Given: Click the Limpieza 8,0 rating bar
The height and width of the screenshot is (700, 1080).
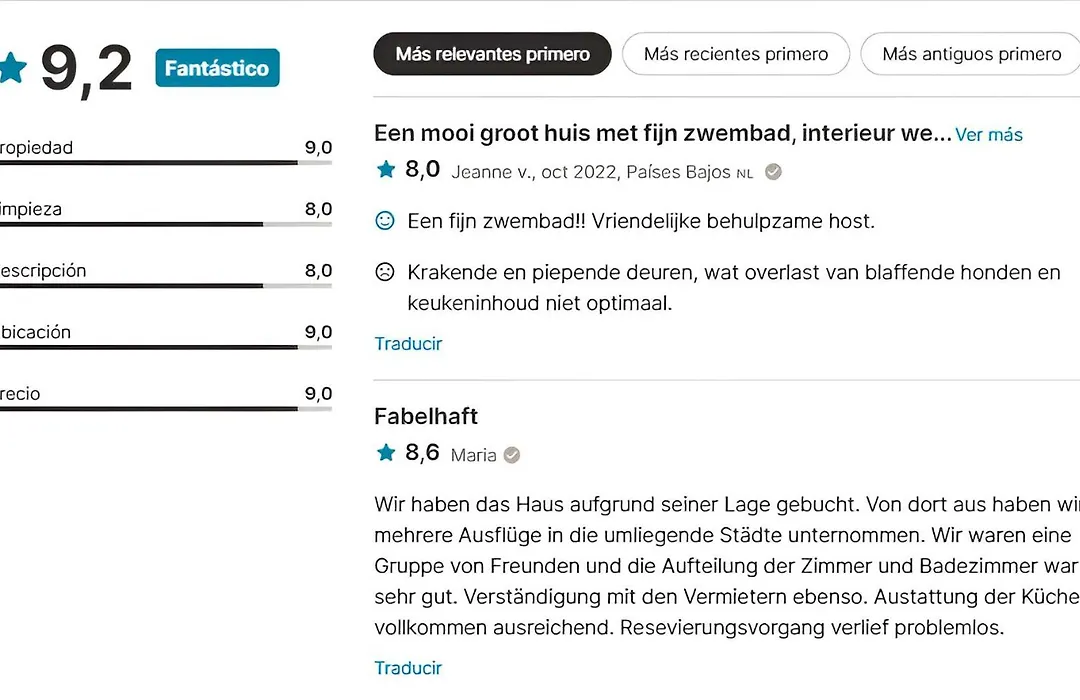Looking at the screenshot, I should tap(166, 224).
